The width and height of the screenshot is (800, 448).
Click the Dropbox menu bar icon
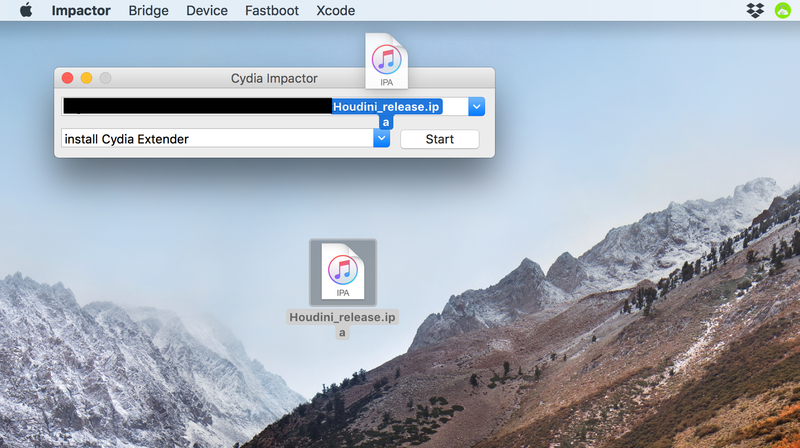755,10
